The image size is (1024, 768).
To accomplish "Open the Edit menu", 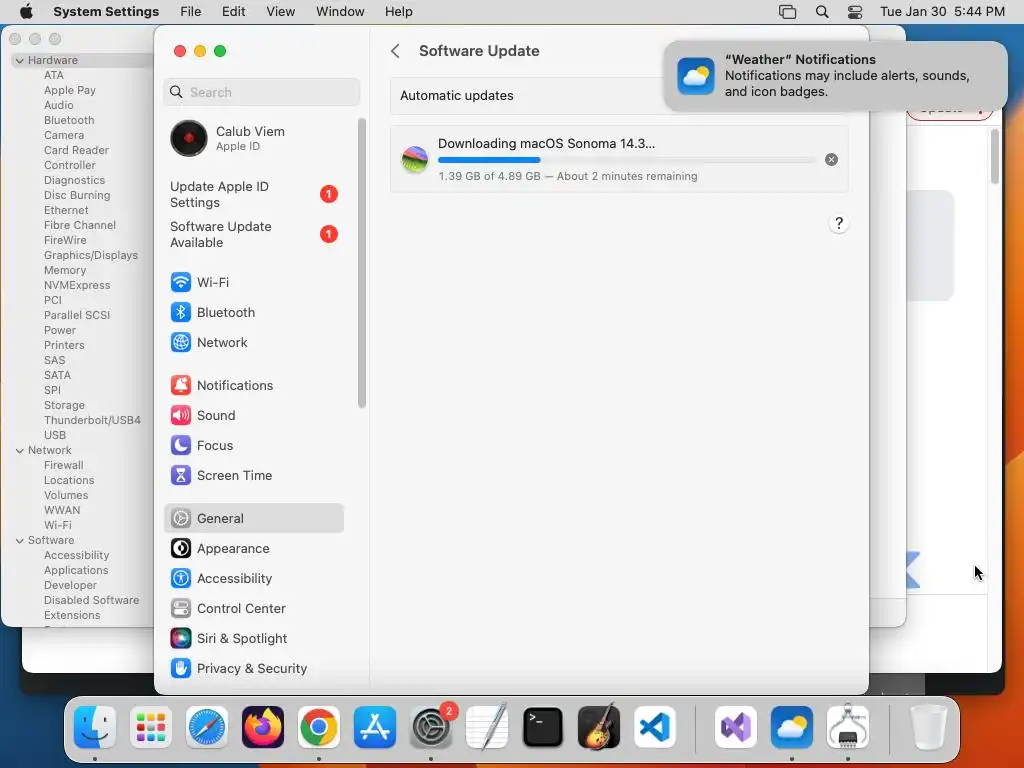I will (x=233, y=12).
